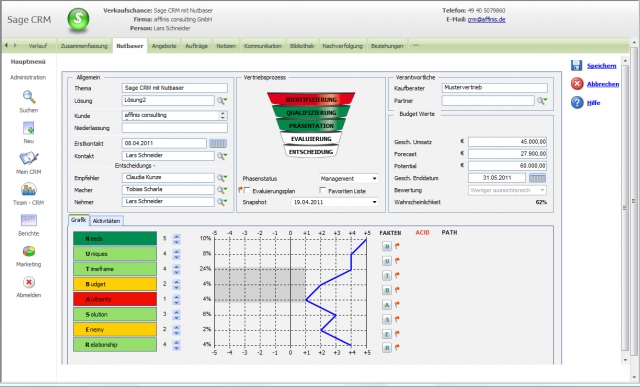640x387 pixels.
Task: Click the N facts button
Action: (387, 246)
